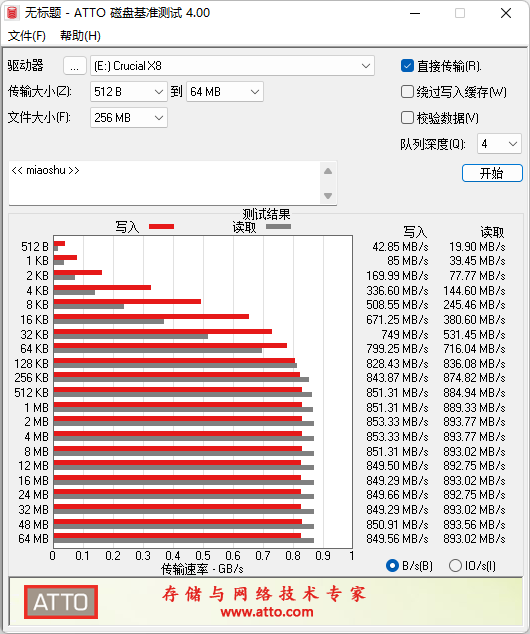This screenshot has height=634, width=530.
Task: Minimize the ATTO window
Action: 415,13
